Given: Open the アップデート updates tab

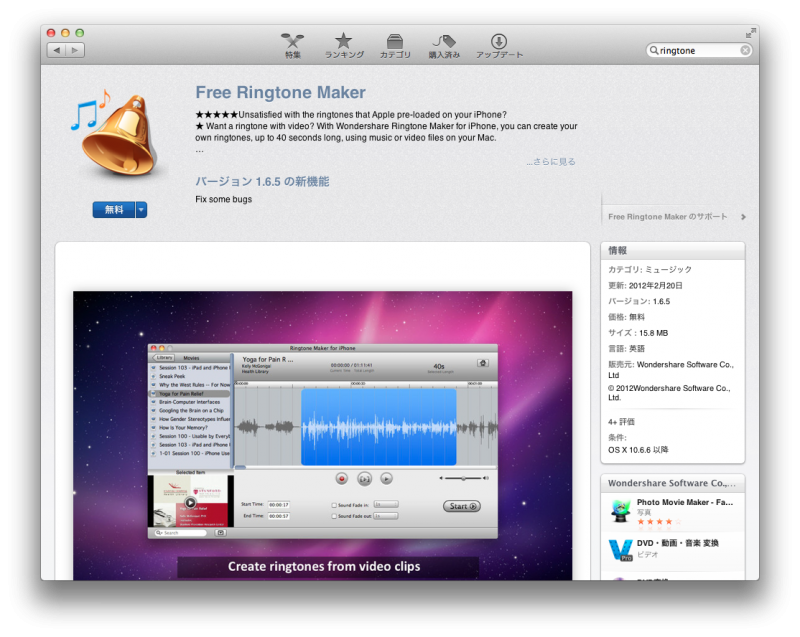Looking at the screenshot, I should click(x=499, y=45).
